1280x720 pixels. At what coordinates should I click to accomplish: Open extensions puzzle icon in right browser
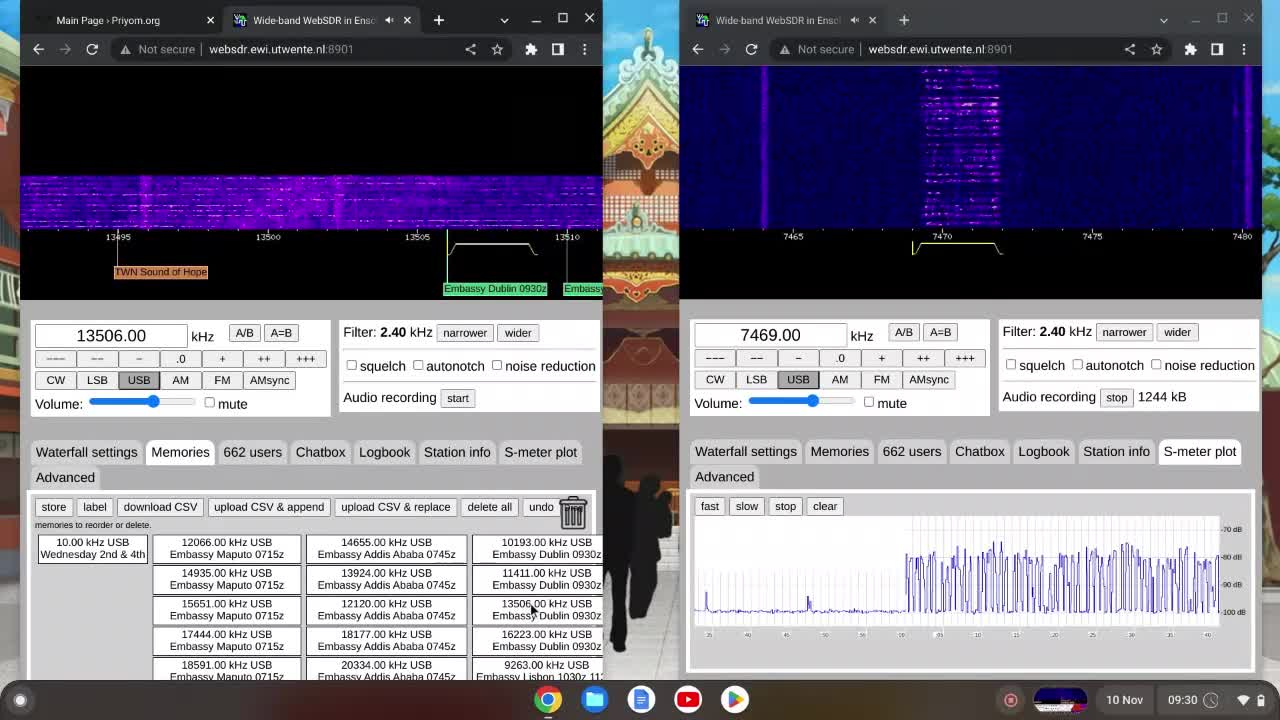(1190, 49)
